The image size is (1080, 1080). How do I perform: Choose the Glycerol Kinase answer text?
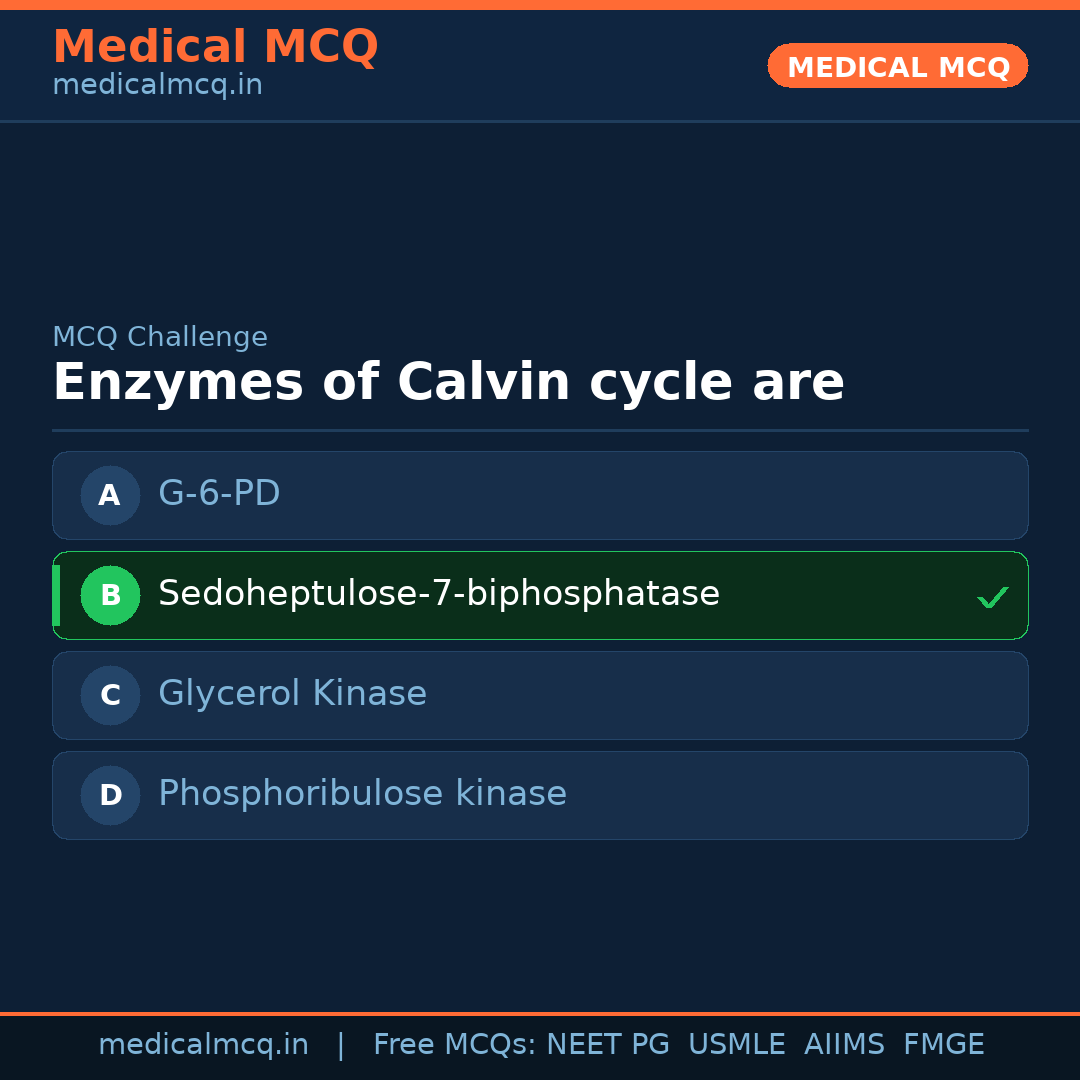(x=292, y=694)
